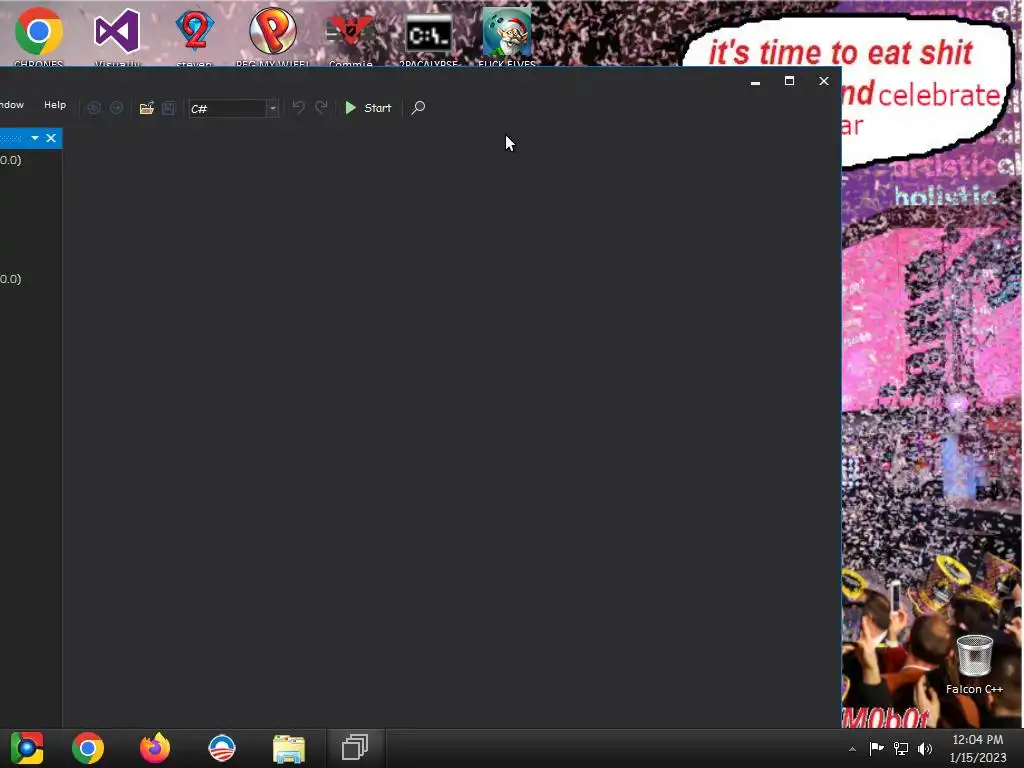The image size is (1024, 768).
Task: Close the blue panel tab
Action: tap(51, 138)
